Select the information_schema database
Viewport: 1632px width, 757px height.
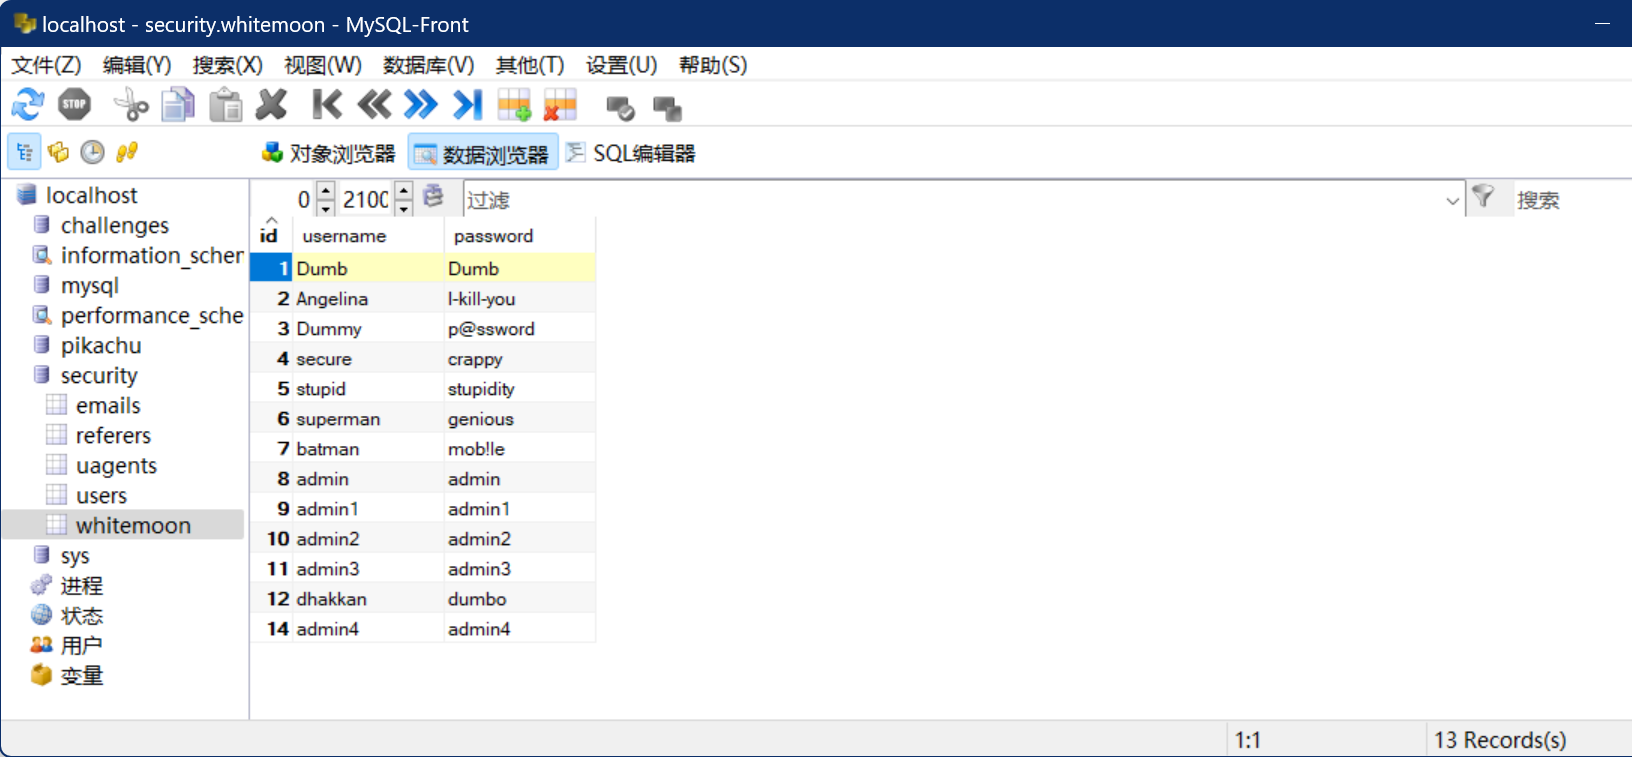[x=138, y=255]
